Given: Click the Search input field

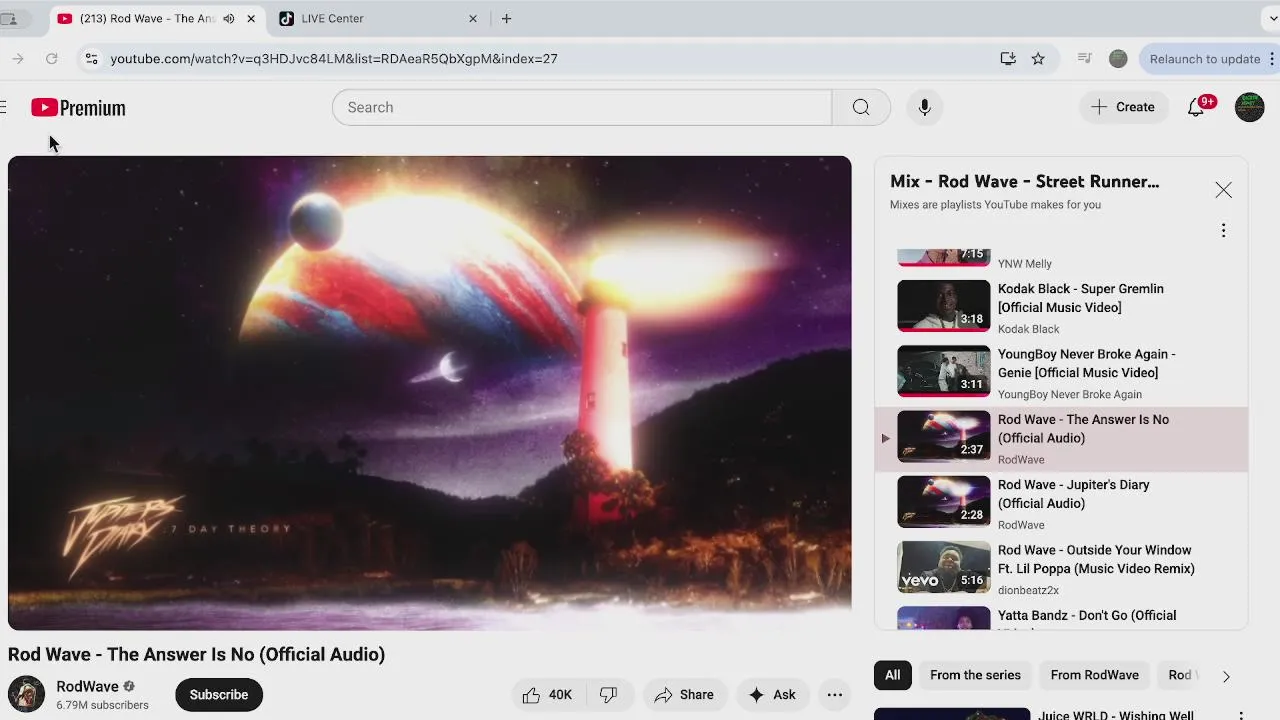Looking at the screenshot, I should 581,107.
